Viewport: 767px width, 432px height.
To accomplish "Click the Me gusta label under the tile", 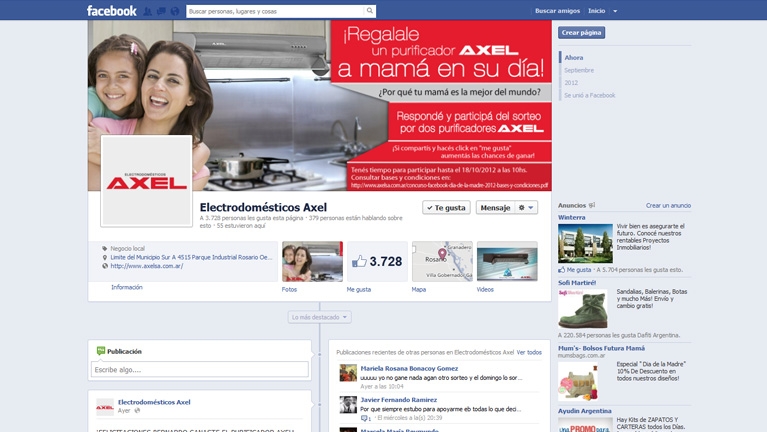I will 359,290.
